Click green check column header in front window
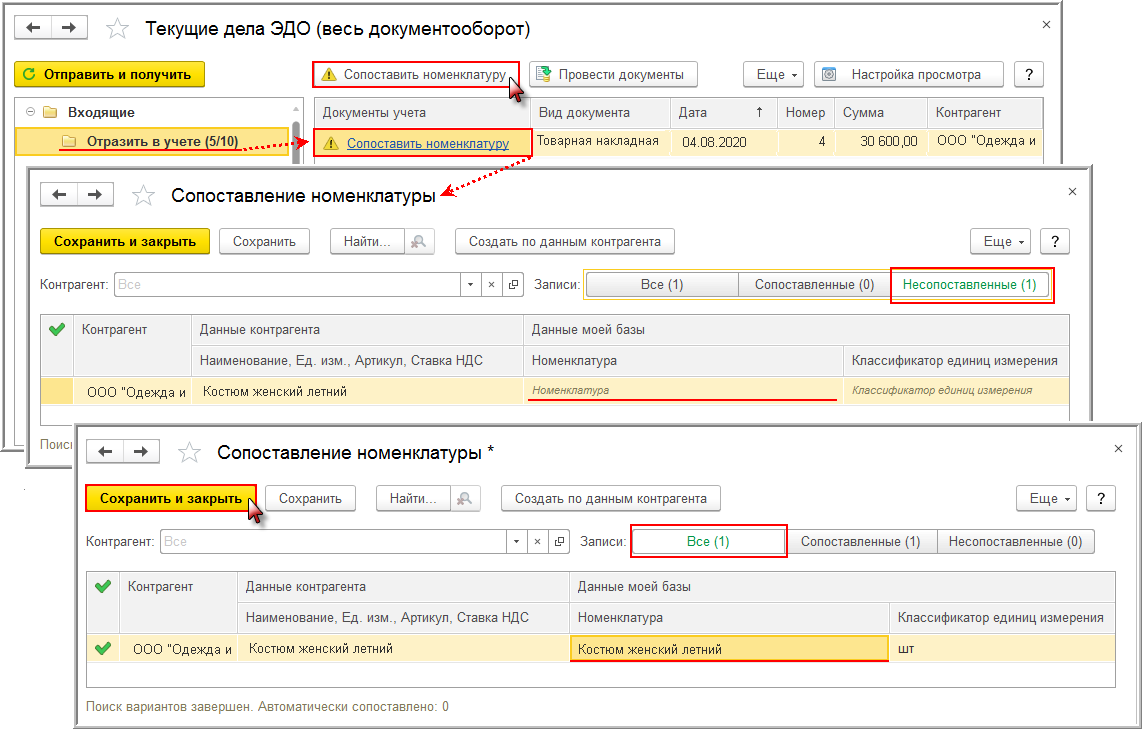Image resolution: width=1142 pixels, height=730 pixels. [103, 586]
